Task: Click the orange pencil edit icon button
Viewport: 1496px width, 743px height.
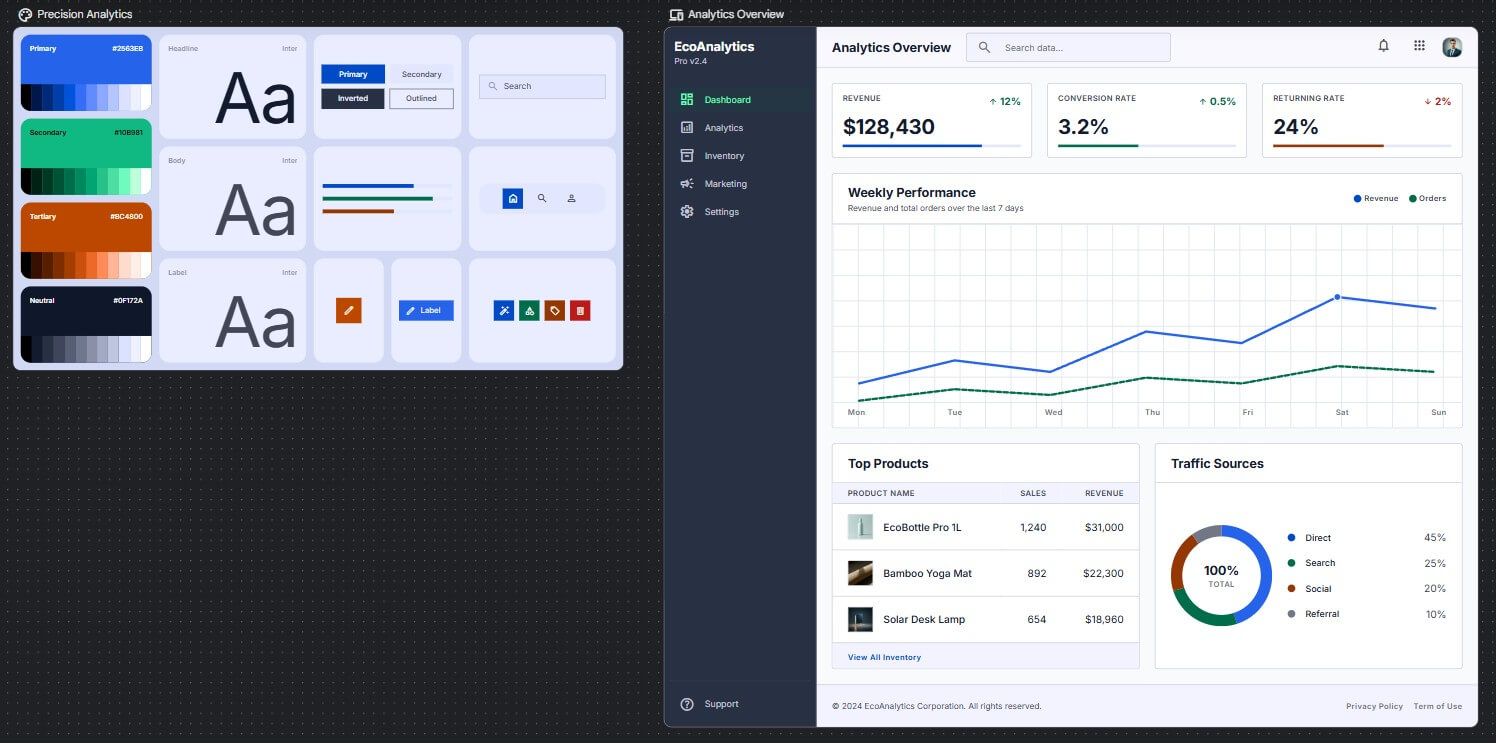Action: pos(349,311)
